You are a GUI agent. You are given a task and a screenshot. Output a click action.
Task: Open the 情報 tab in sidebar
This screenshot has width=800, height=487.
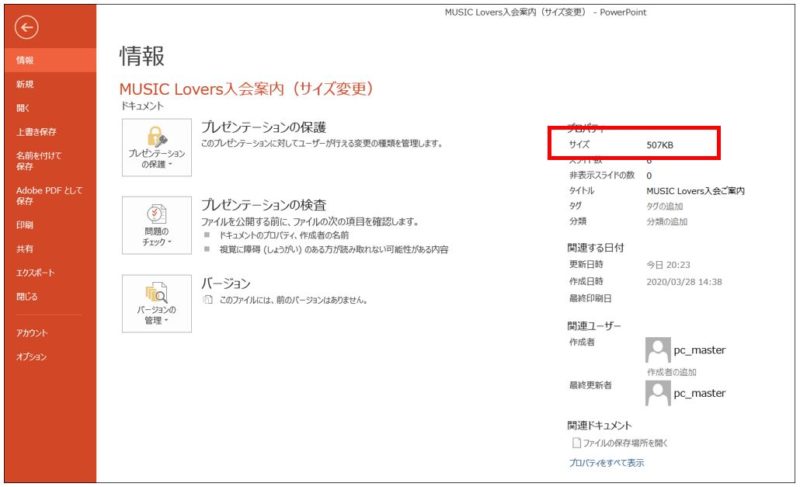[x=50, y=60]
